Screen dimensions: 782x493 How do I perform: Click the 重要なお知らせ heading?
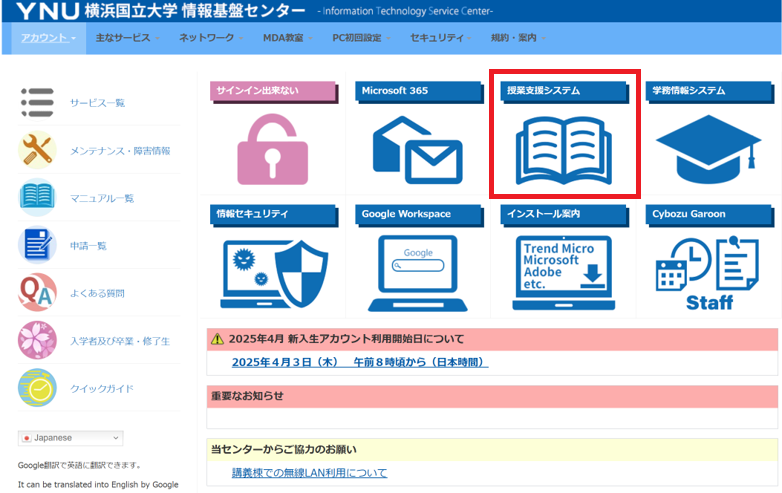[x=247, y=396]
